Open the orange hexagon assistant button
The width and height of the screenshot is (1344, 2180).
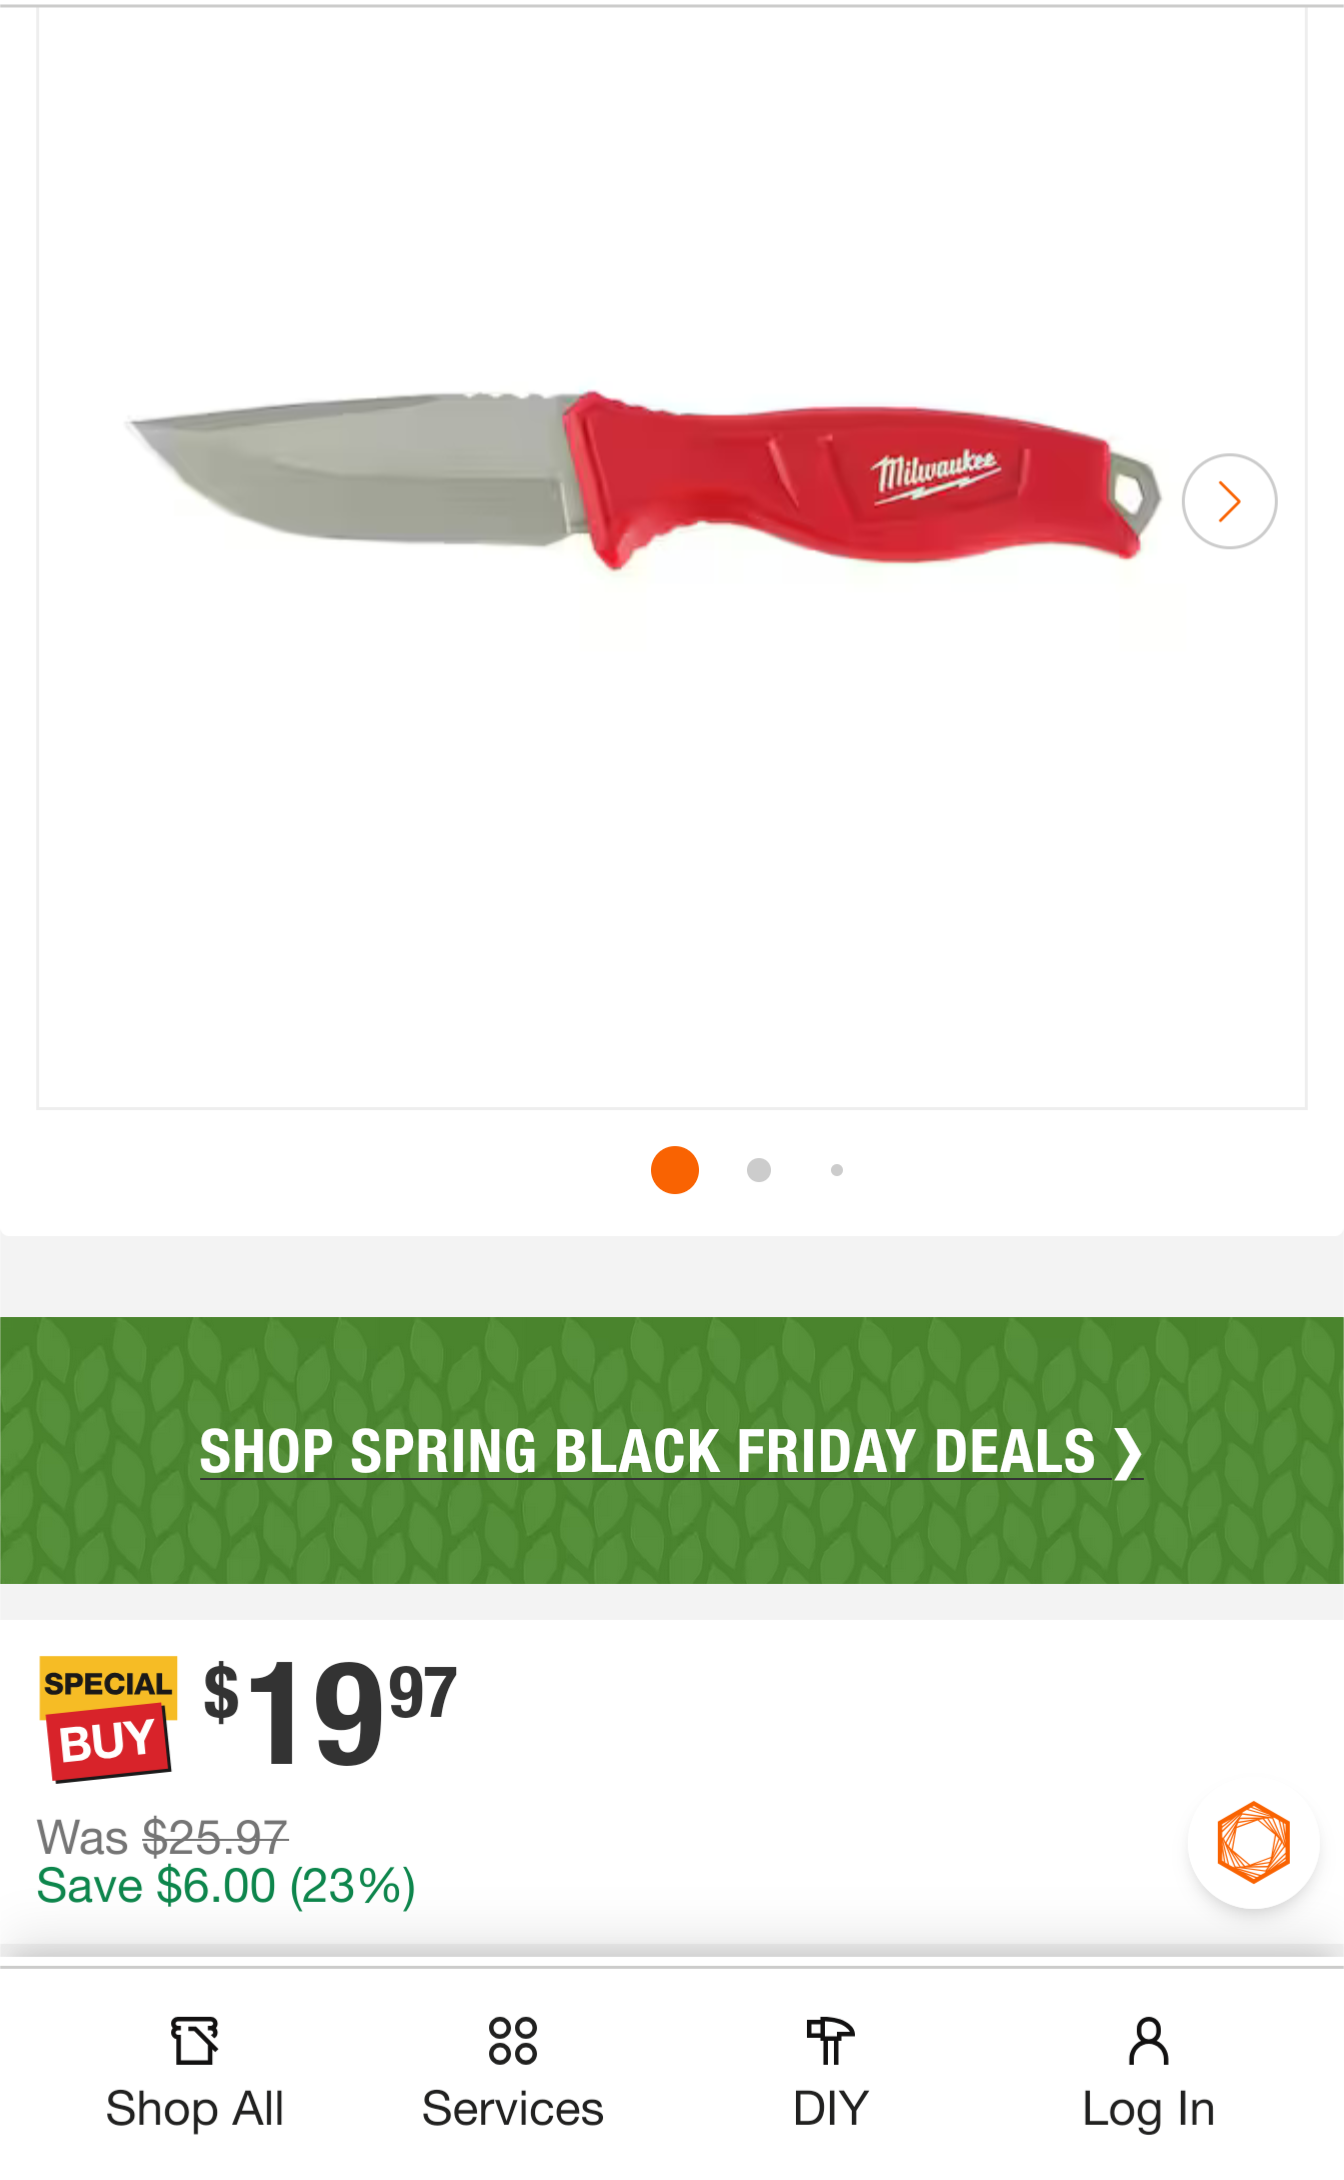pyautogui.click(x=1253, y=1843)
